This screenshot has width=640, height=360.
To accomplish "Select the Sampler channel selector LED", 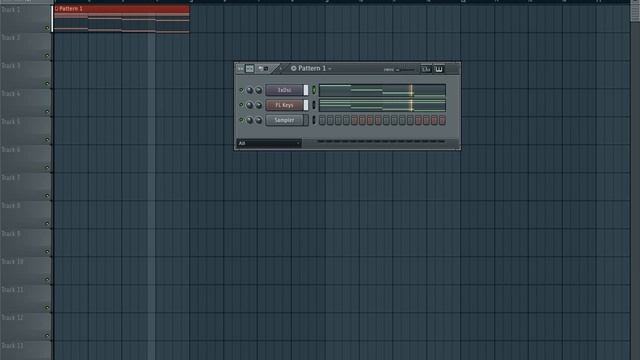I will 314,120.
